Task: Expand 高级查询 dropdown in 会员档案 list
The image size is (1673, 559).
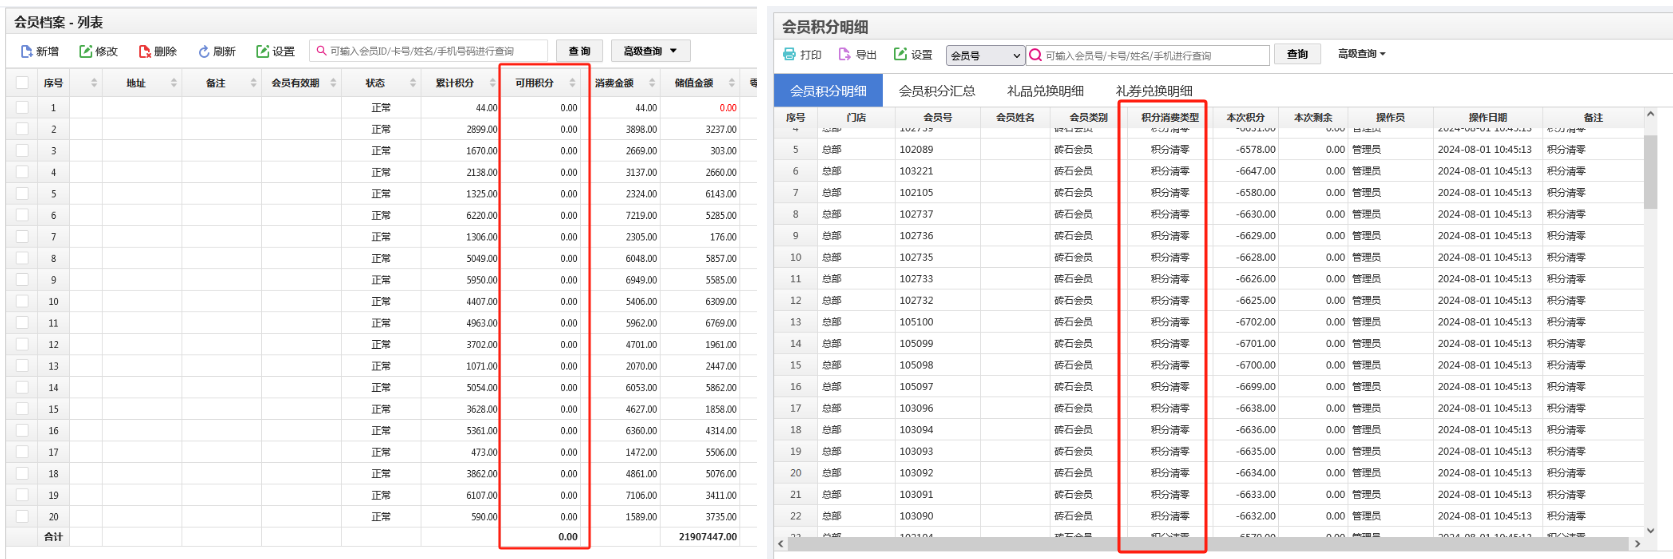Action: (650, 51)
